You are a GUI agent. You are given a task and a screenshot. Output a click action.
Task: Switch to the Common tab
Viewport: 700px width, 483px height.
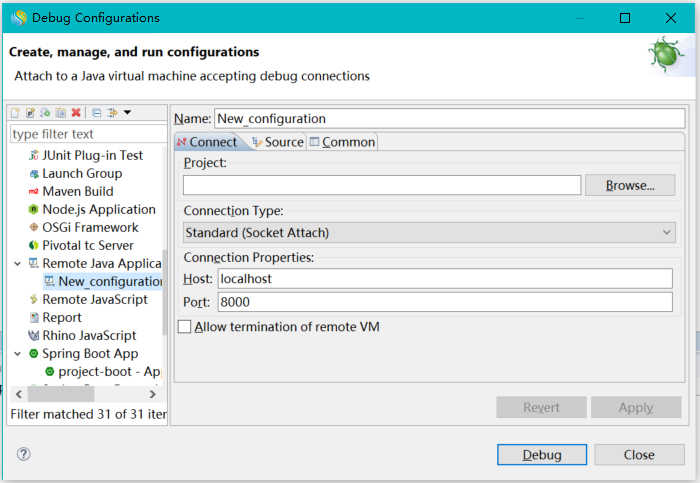tap(342, 142)
